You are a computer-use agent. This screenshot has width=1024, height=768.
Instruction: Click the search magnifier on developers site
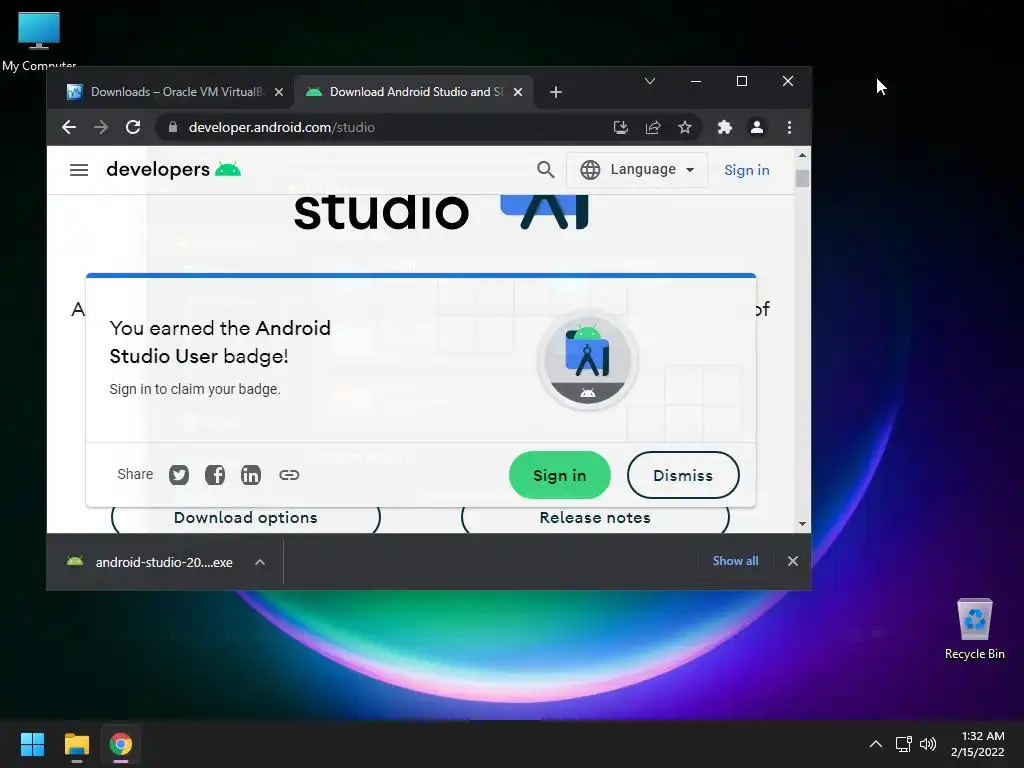coord(545,170)
